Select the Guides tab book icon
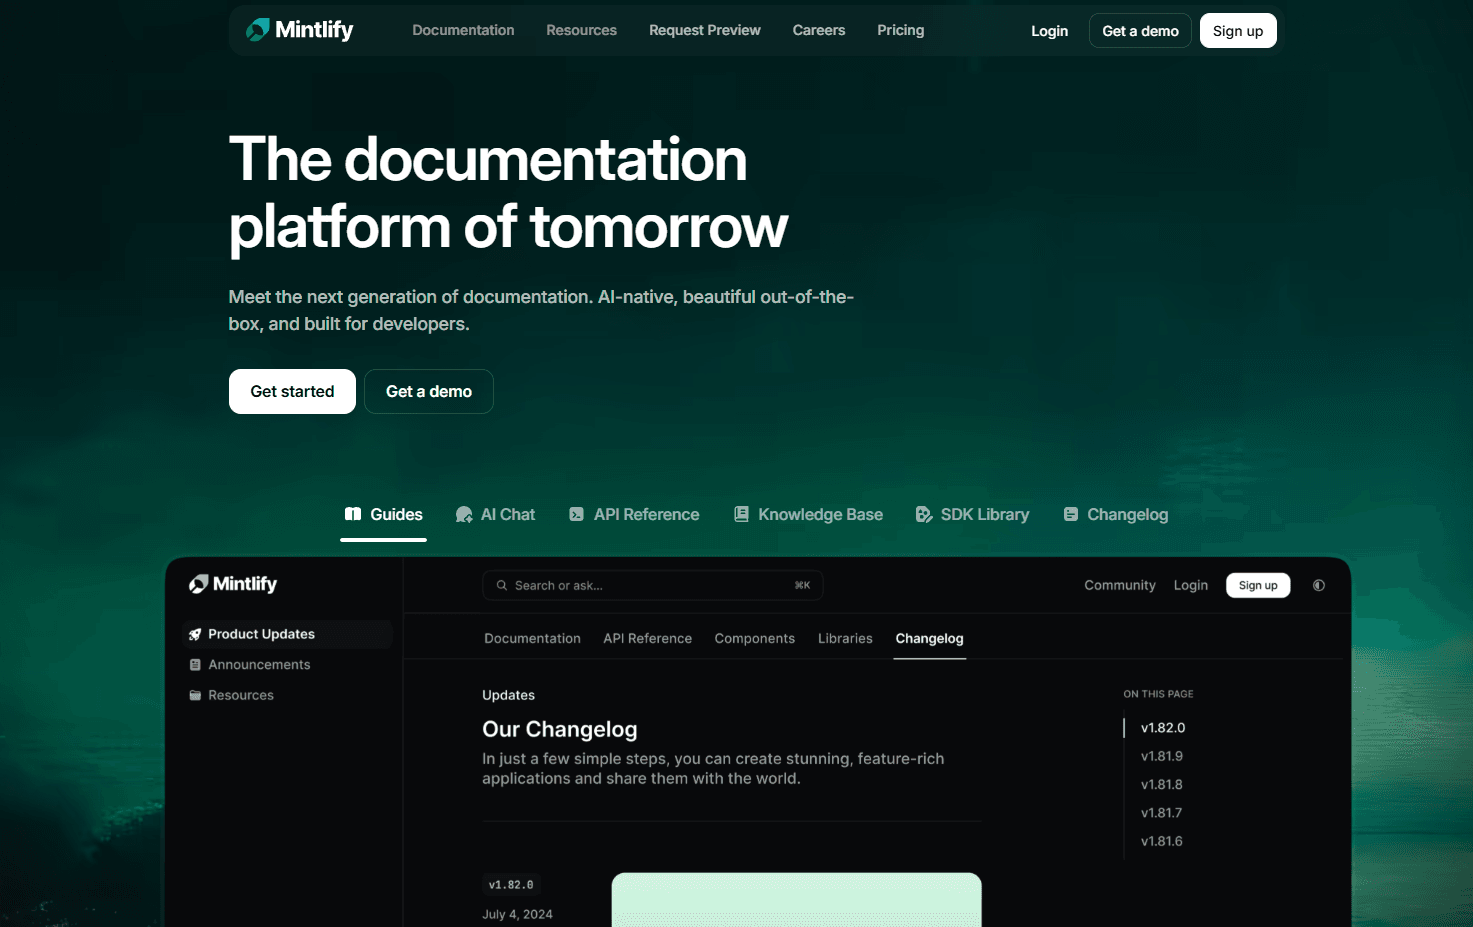This screenshot has height=927, width=1473. click(x=353, y=514)
